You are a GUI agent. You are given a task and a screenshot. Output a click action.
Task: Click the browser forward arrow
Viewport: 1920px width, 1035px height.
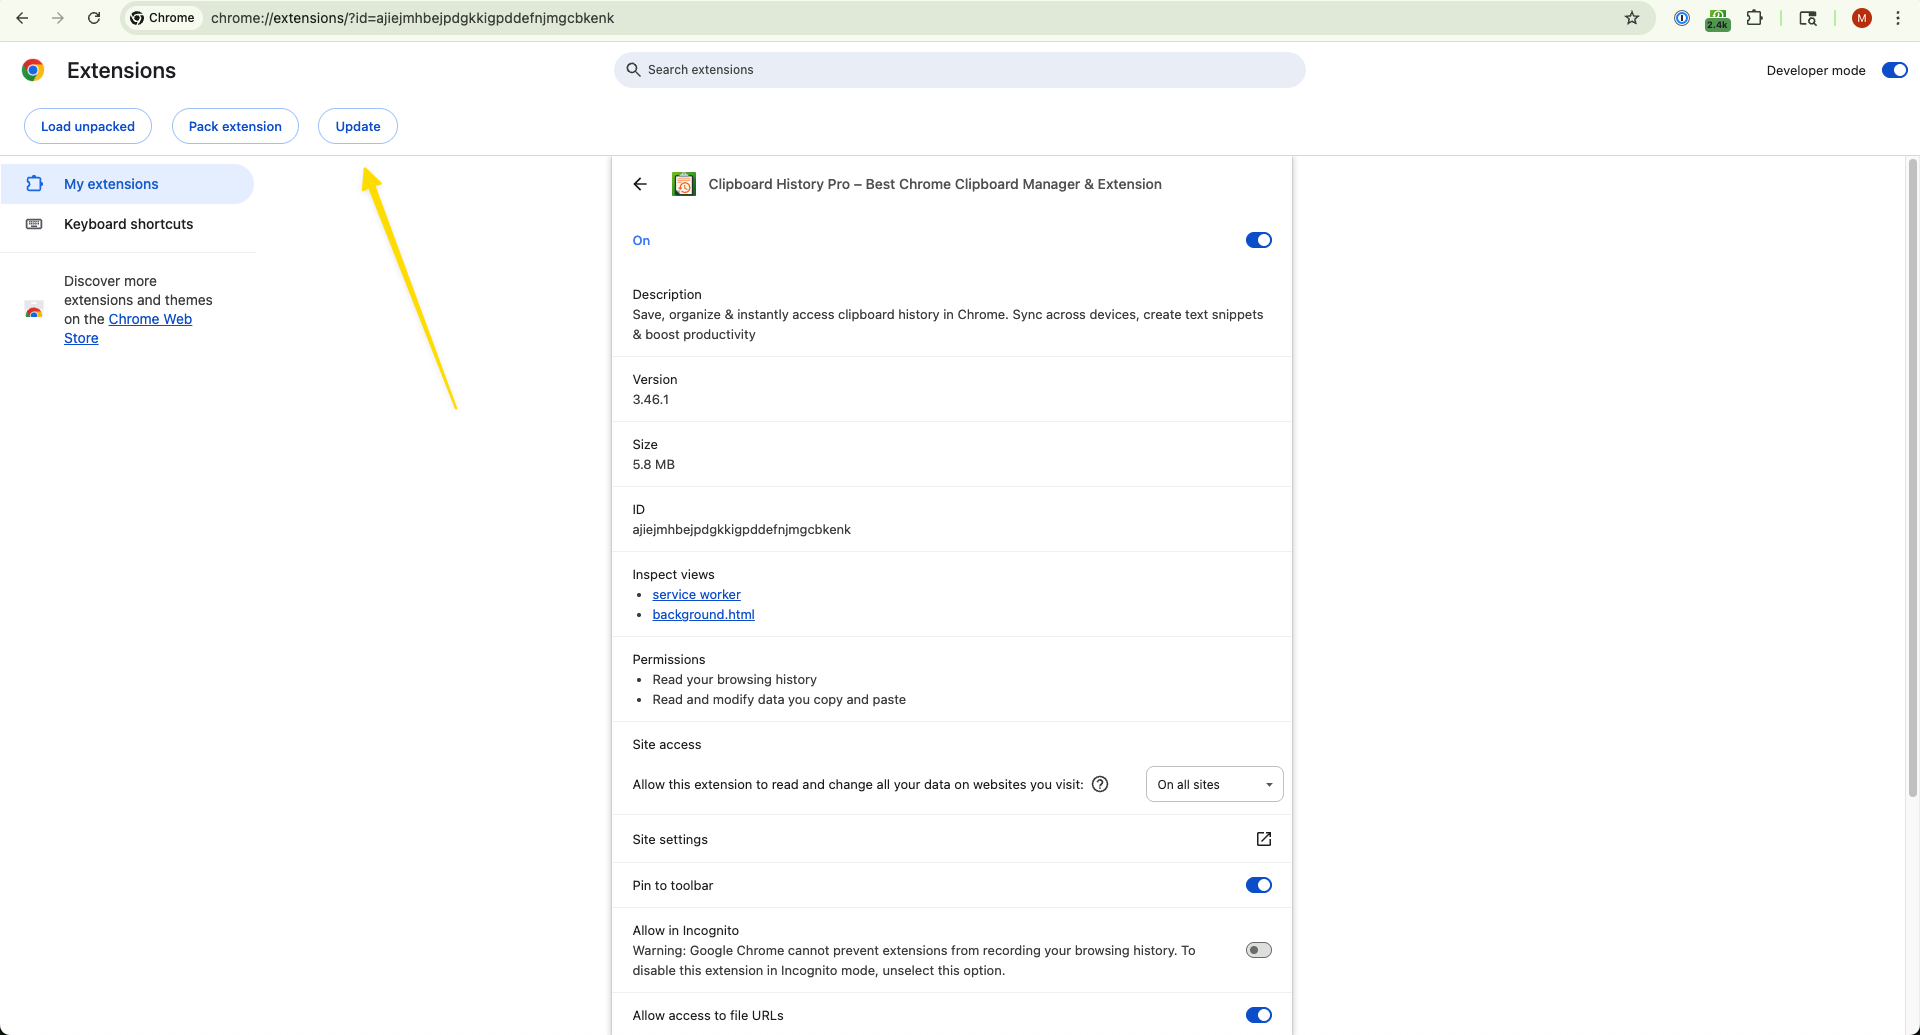coord(58,18)
